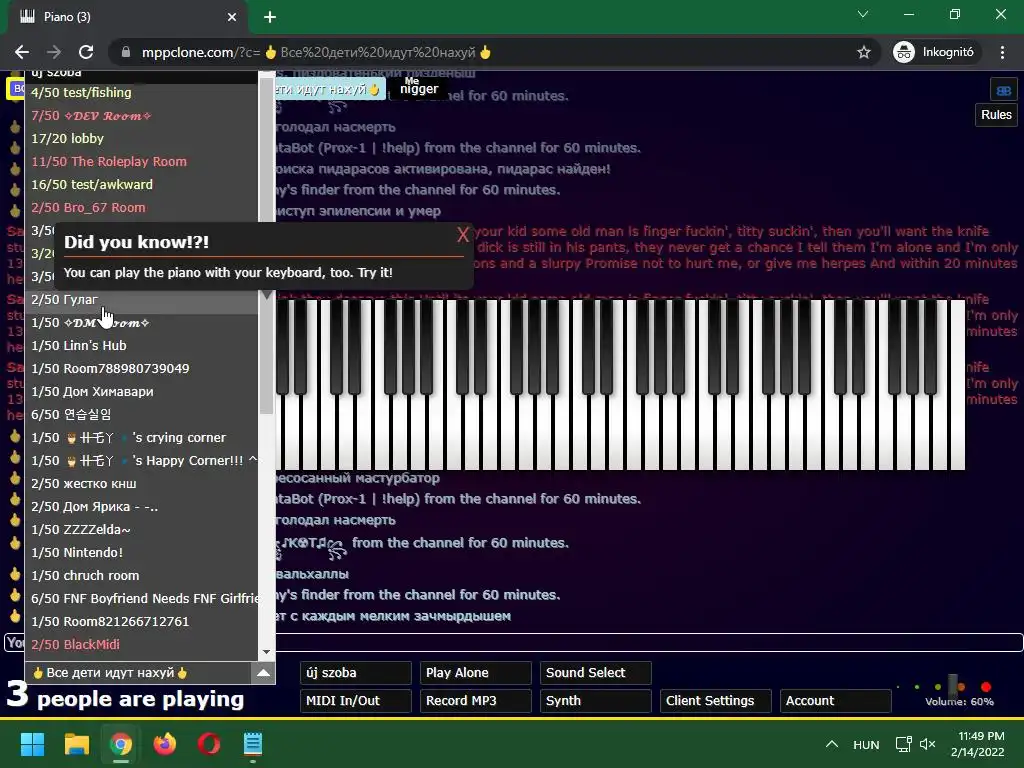Reload the mppclone page
The image size is (1024, 768).
(86, 52)
